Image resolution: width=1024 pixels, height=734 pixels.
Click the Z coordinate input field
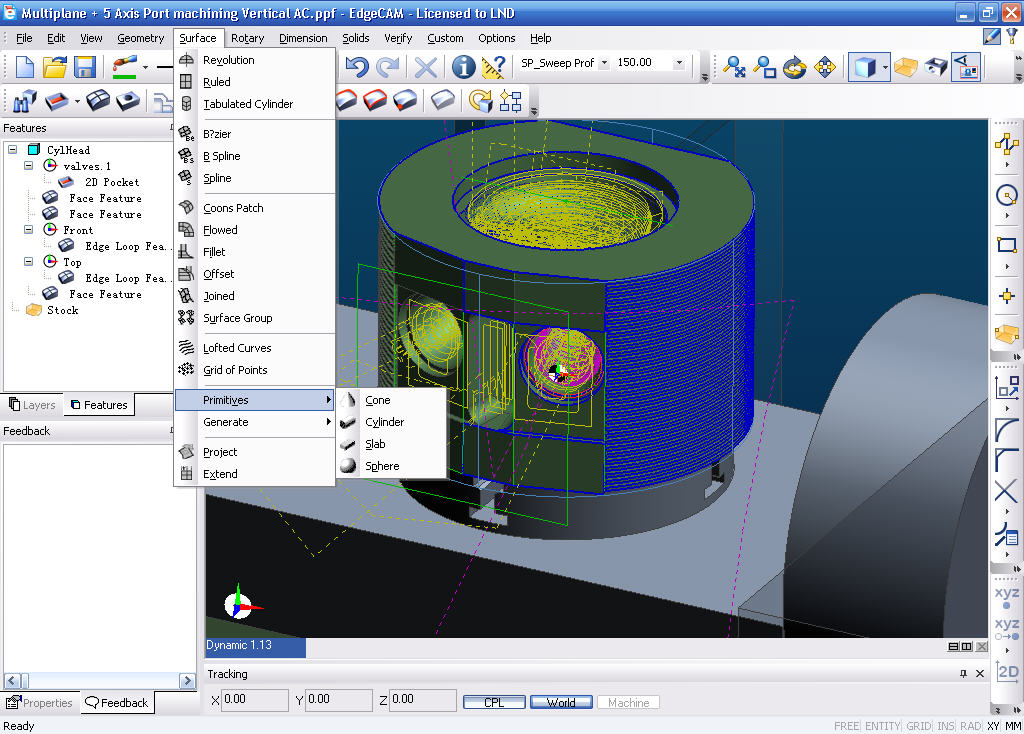[423, 699]
